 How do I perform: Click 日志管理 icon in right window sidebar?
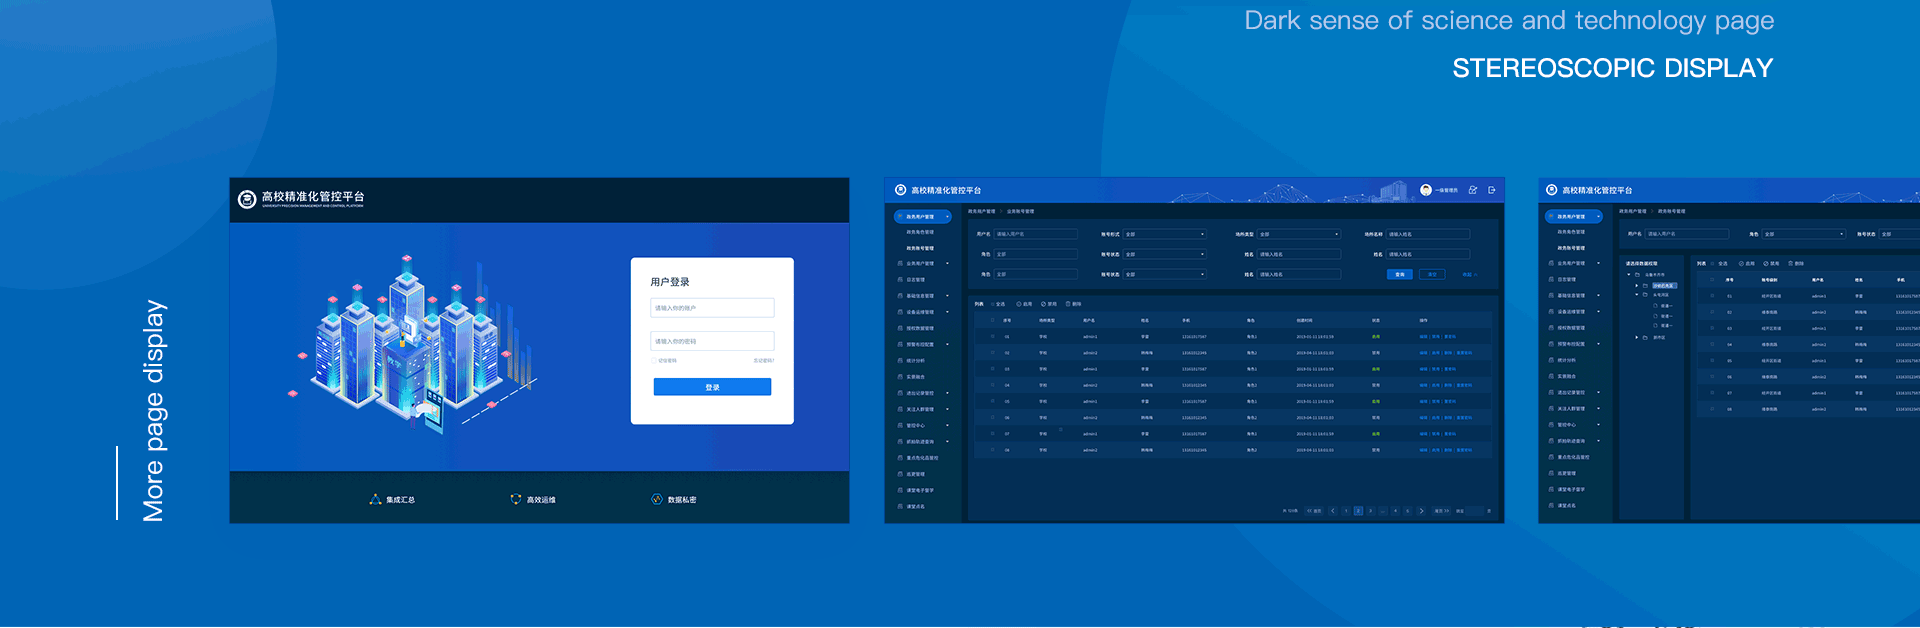click(x=1551, y=280)
